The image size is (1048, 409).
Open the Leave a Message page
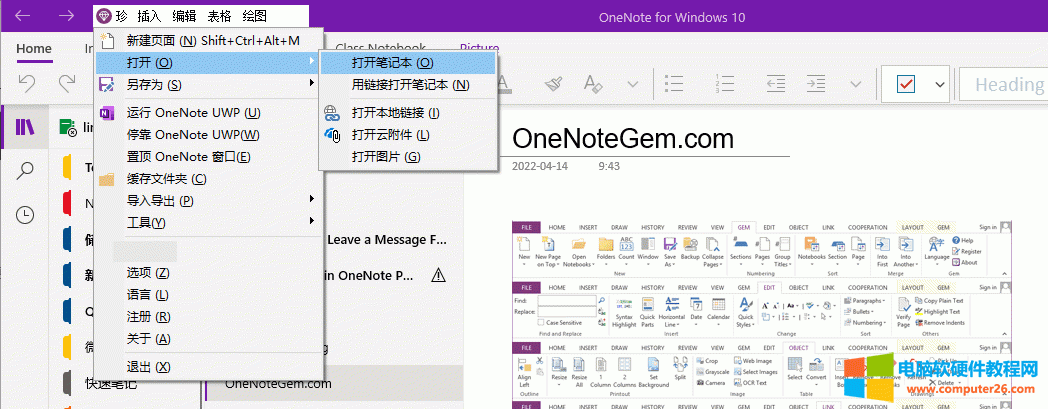[x=387, y=239]
